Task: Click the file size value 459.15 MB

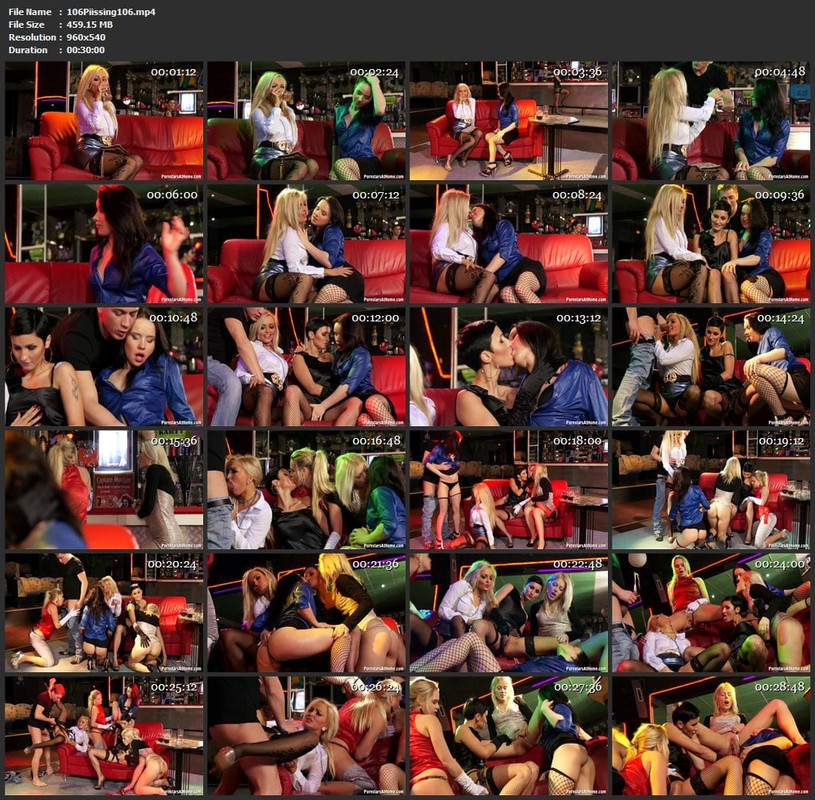Action: click(89, 24)
